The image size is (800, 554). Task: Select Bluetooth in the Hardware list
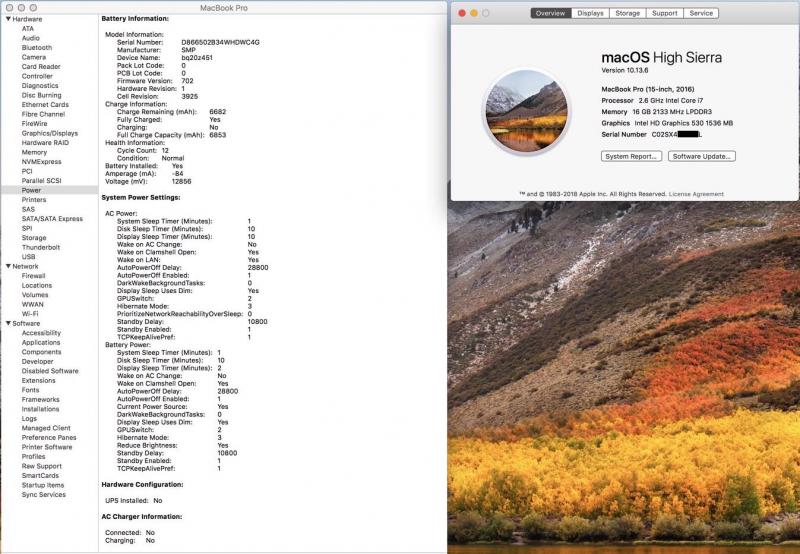[37, 47]
